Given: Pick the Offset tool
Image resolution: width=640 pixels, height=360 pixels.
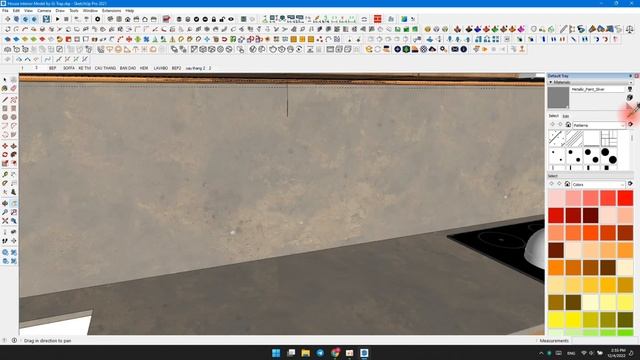Looking at the screenshot, I should point(13,163).
